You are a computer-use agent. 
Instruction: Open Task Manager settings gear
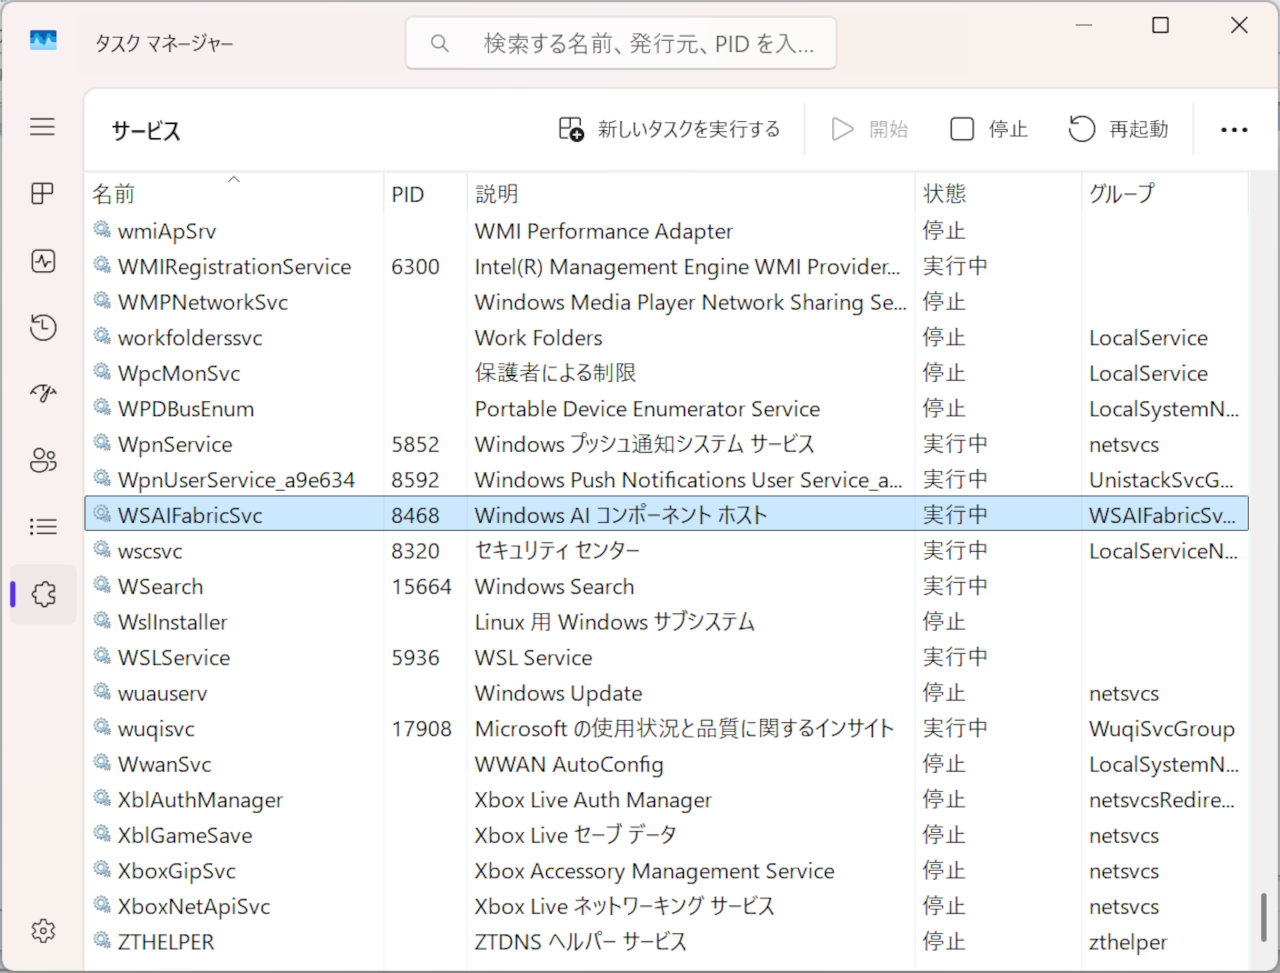click(43, 931)
